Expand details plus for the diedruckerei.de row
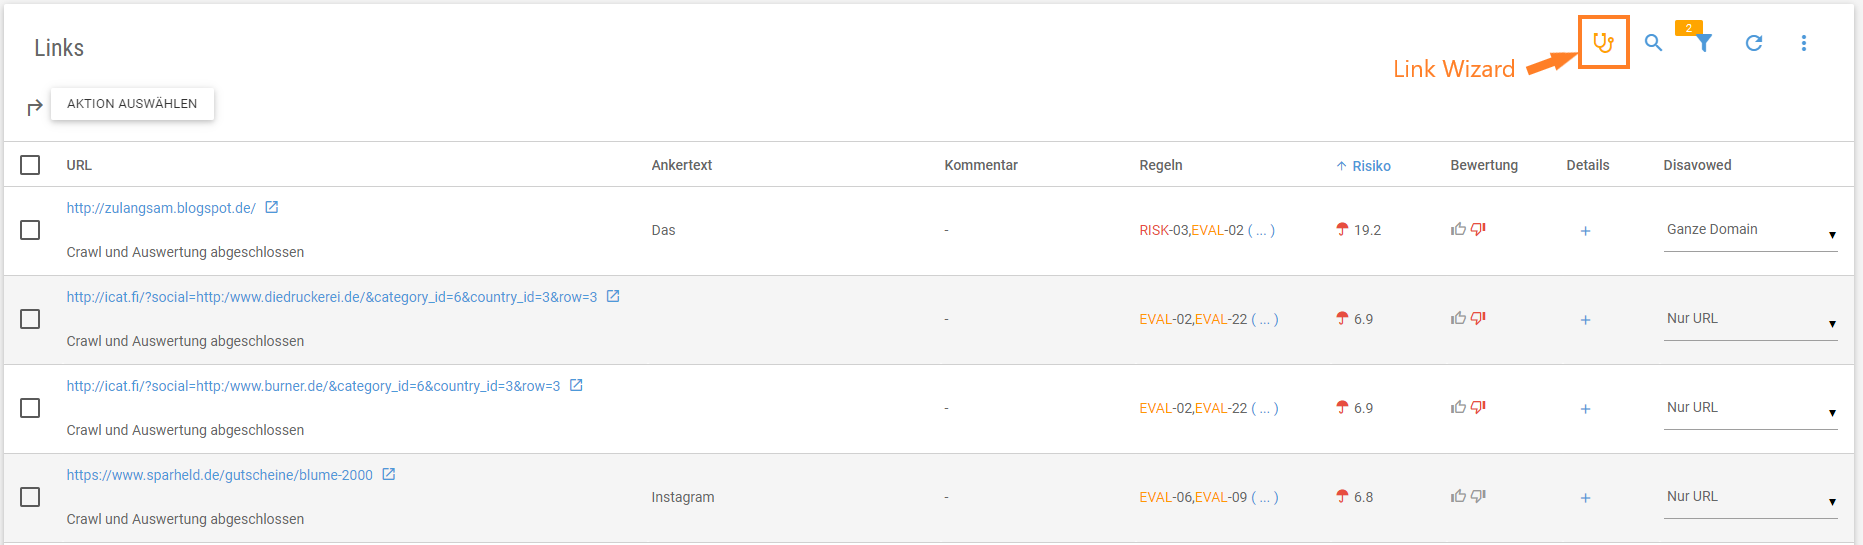Image resolution: width=1863 pixels, height=545 pixels. coord(1585,320)
